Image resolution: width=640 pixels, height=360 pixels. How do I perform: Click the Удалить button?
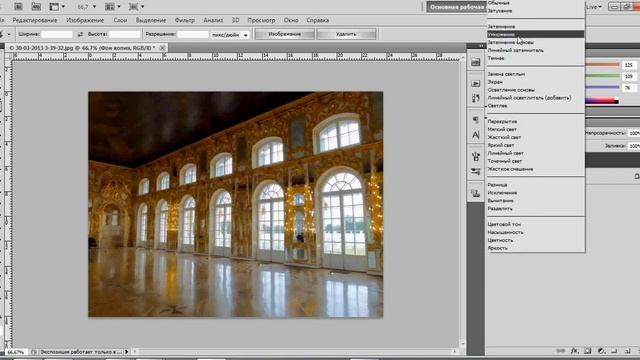click(x=346, y=34)
